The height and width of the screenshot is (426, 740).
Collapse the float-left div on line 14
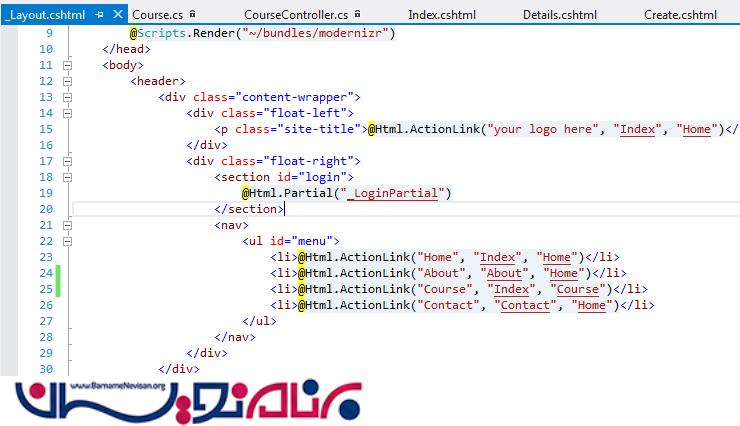coord(68,113)
